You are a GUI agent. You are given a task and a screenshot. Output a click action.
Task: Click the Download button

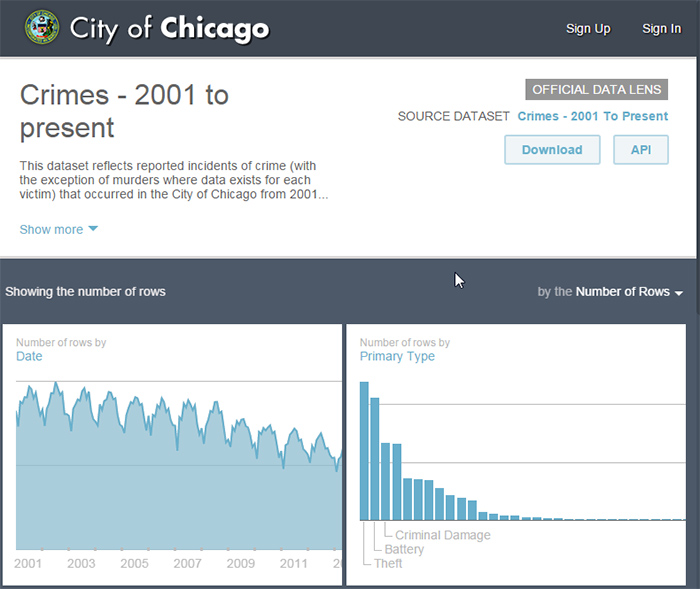click(x=552, y=150)
